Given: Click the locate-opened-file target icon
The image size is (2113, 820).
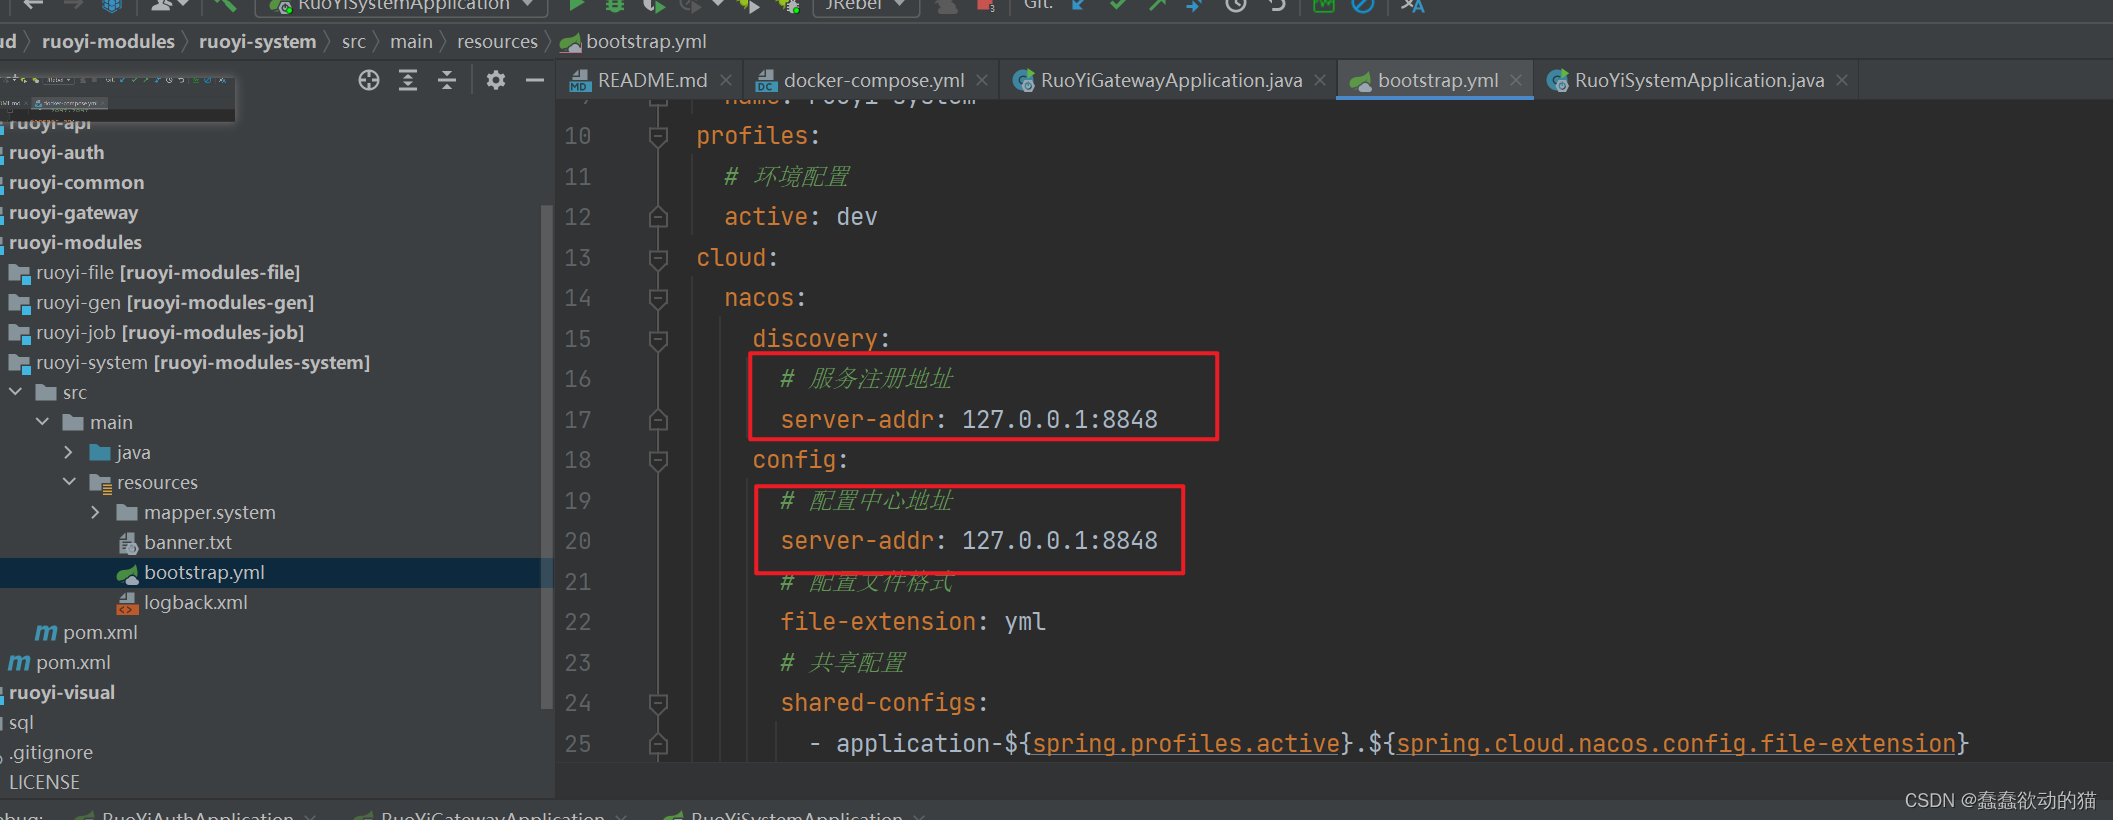Looking at the screenshot, I should (369, 80).
